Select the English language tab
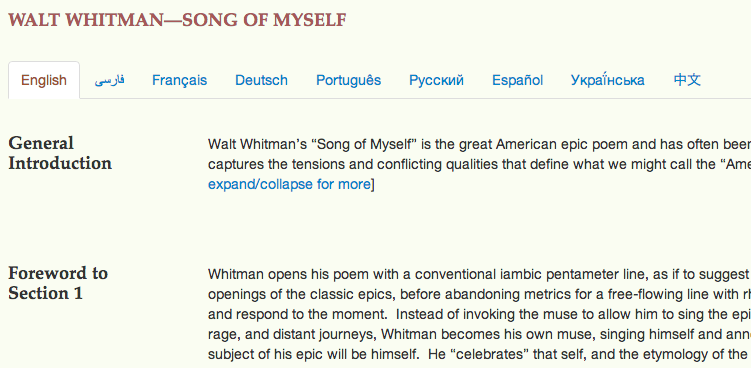751x368 pixels. pos(44,80)
